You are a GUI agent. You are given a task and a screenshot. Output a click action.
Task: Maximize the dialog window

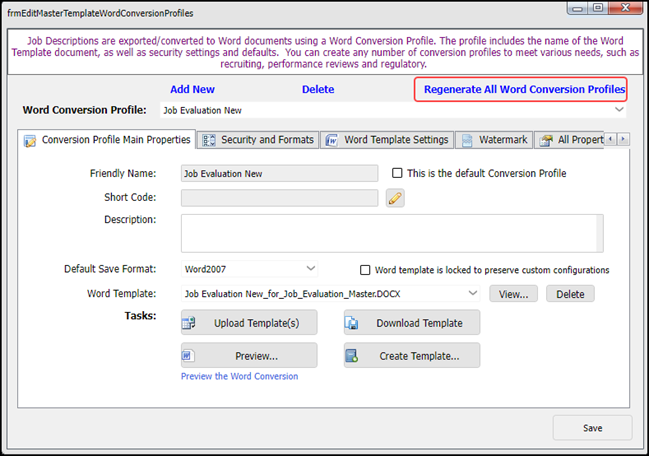point(598,8)
